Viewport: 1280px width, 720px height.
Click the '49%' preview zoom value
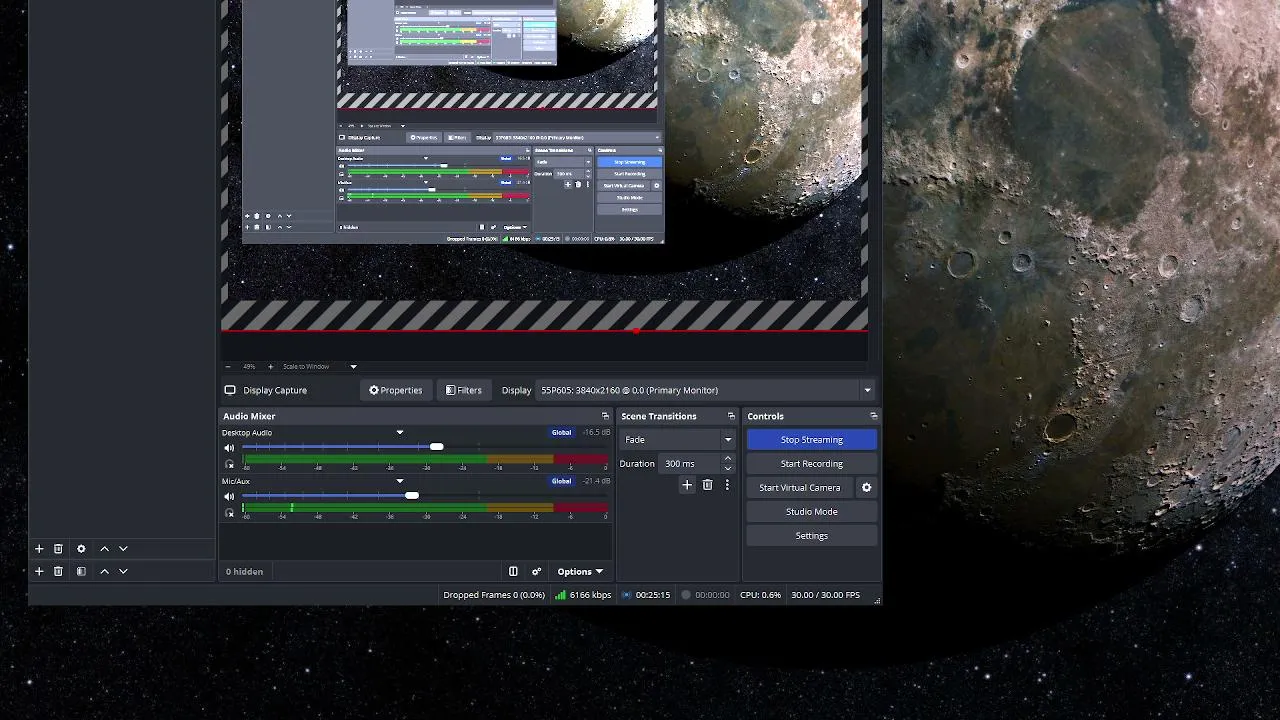tap(249, 367)
